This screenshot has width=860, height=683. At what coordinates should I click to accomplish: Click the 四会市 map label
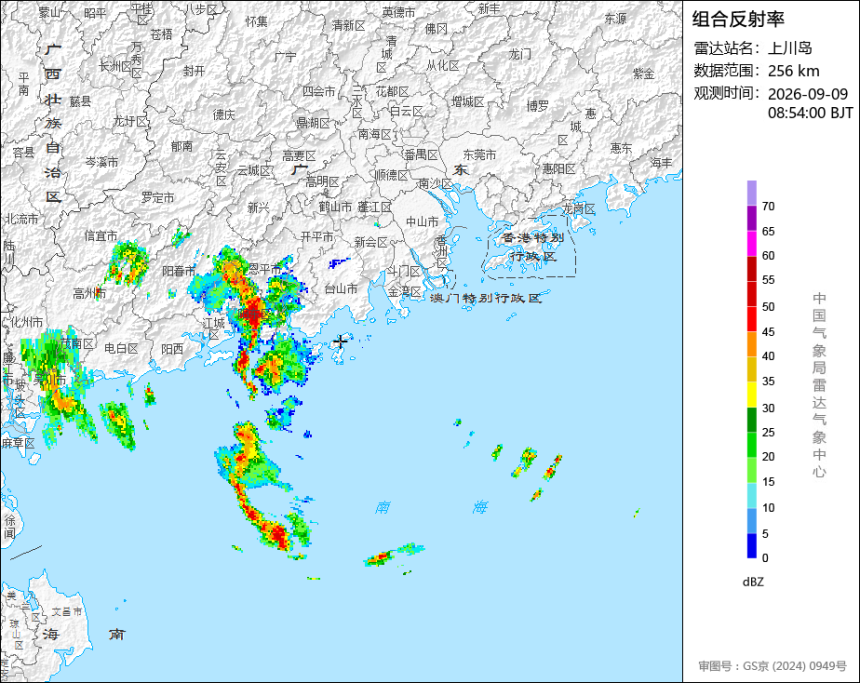point(319,91)
